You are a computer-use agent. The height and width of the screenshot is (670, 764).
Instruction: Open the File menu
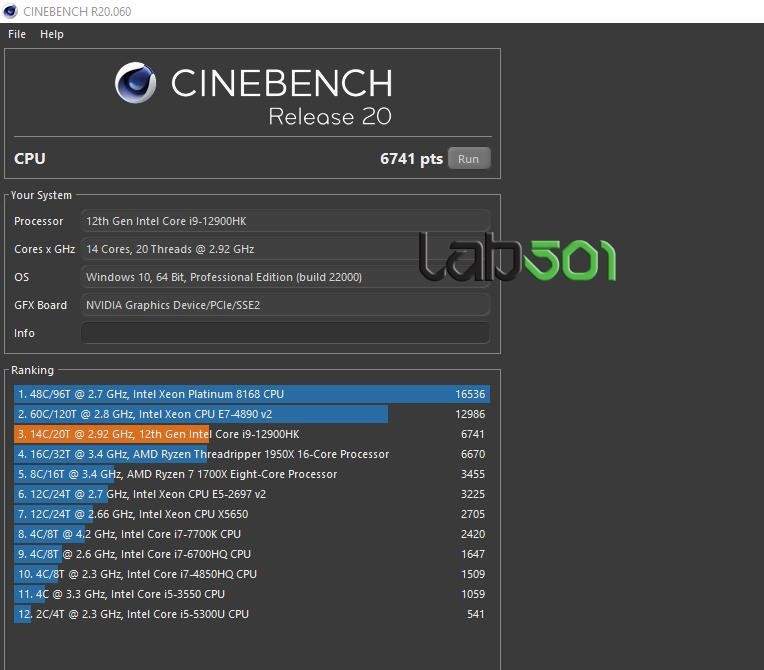17,34
